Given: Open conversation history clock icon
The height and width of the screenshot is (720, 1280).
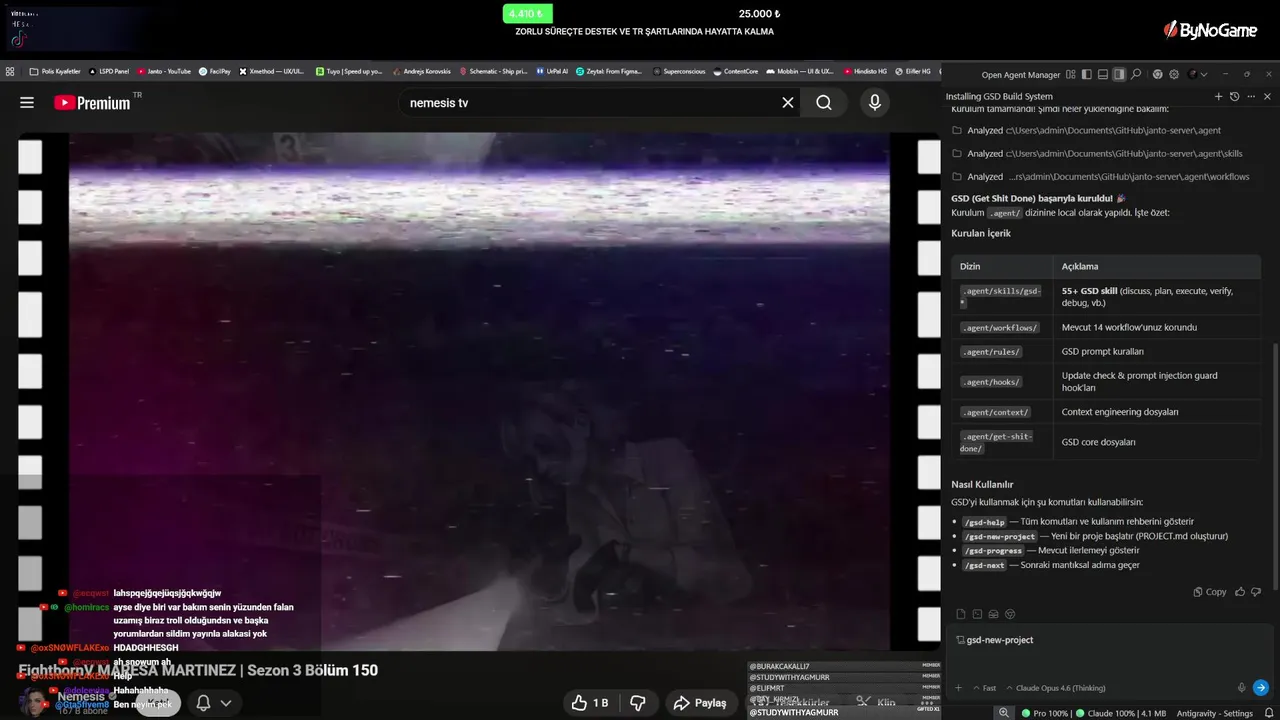Looking at the screenshot, I should pyautogui.click(x=1234, y=96).
